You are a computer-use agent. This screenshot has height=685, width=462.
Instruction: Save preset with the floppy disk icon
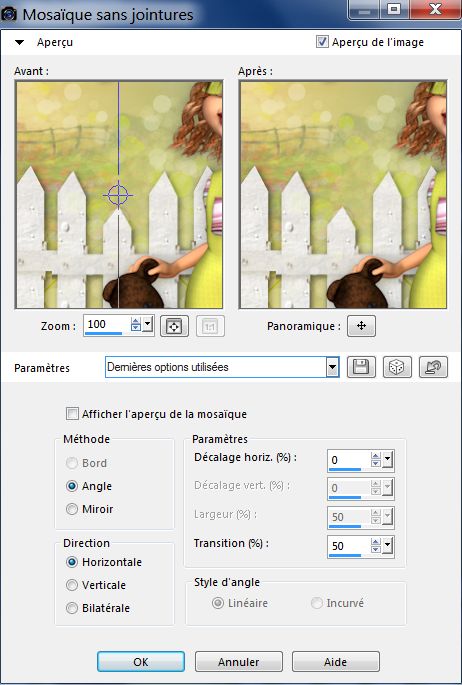362,367
